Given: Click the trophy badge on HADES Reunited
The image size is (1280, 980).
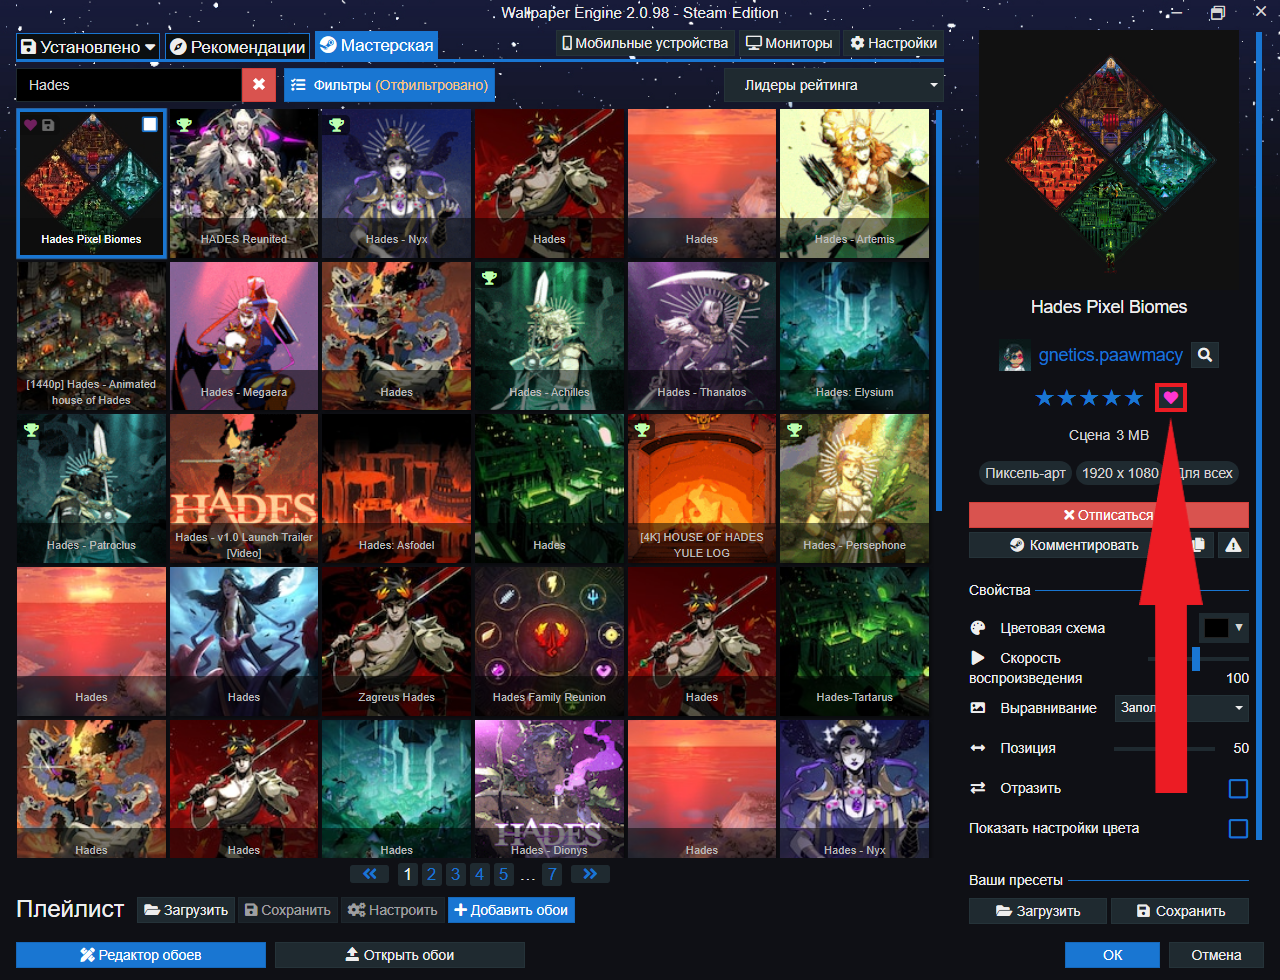Looking at the screenshot, I should (x=184, y=125).
